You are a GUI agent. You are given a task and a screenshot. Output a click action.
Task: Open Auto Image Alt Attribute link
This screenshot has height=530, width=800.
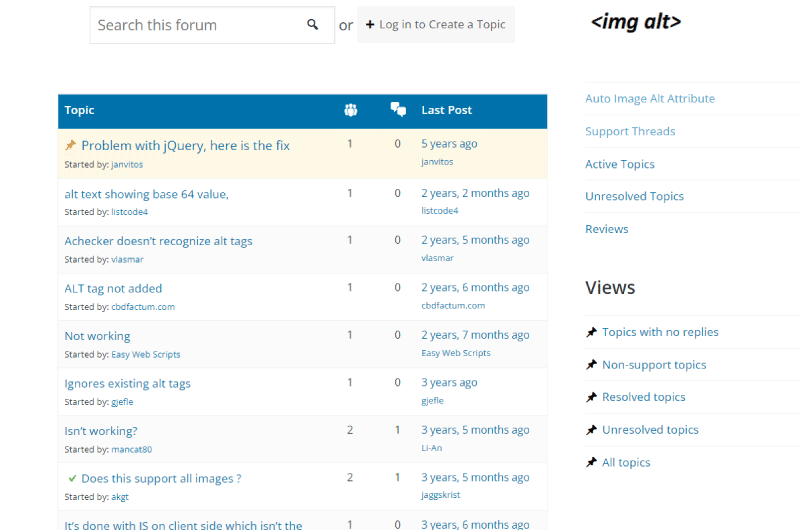click(650, 98)
